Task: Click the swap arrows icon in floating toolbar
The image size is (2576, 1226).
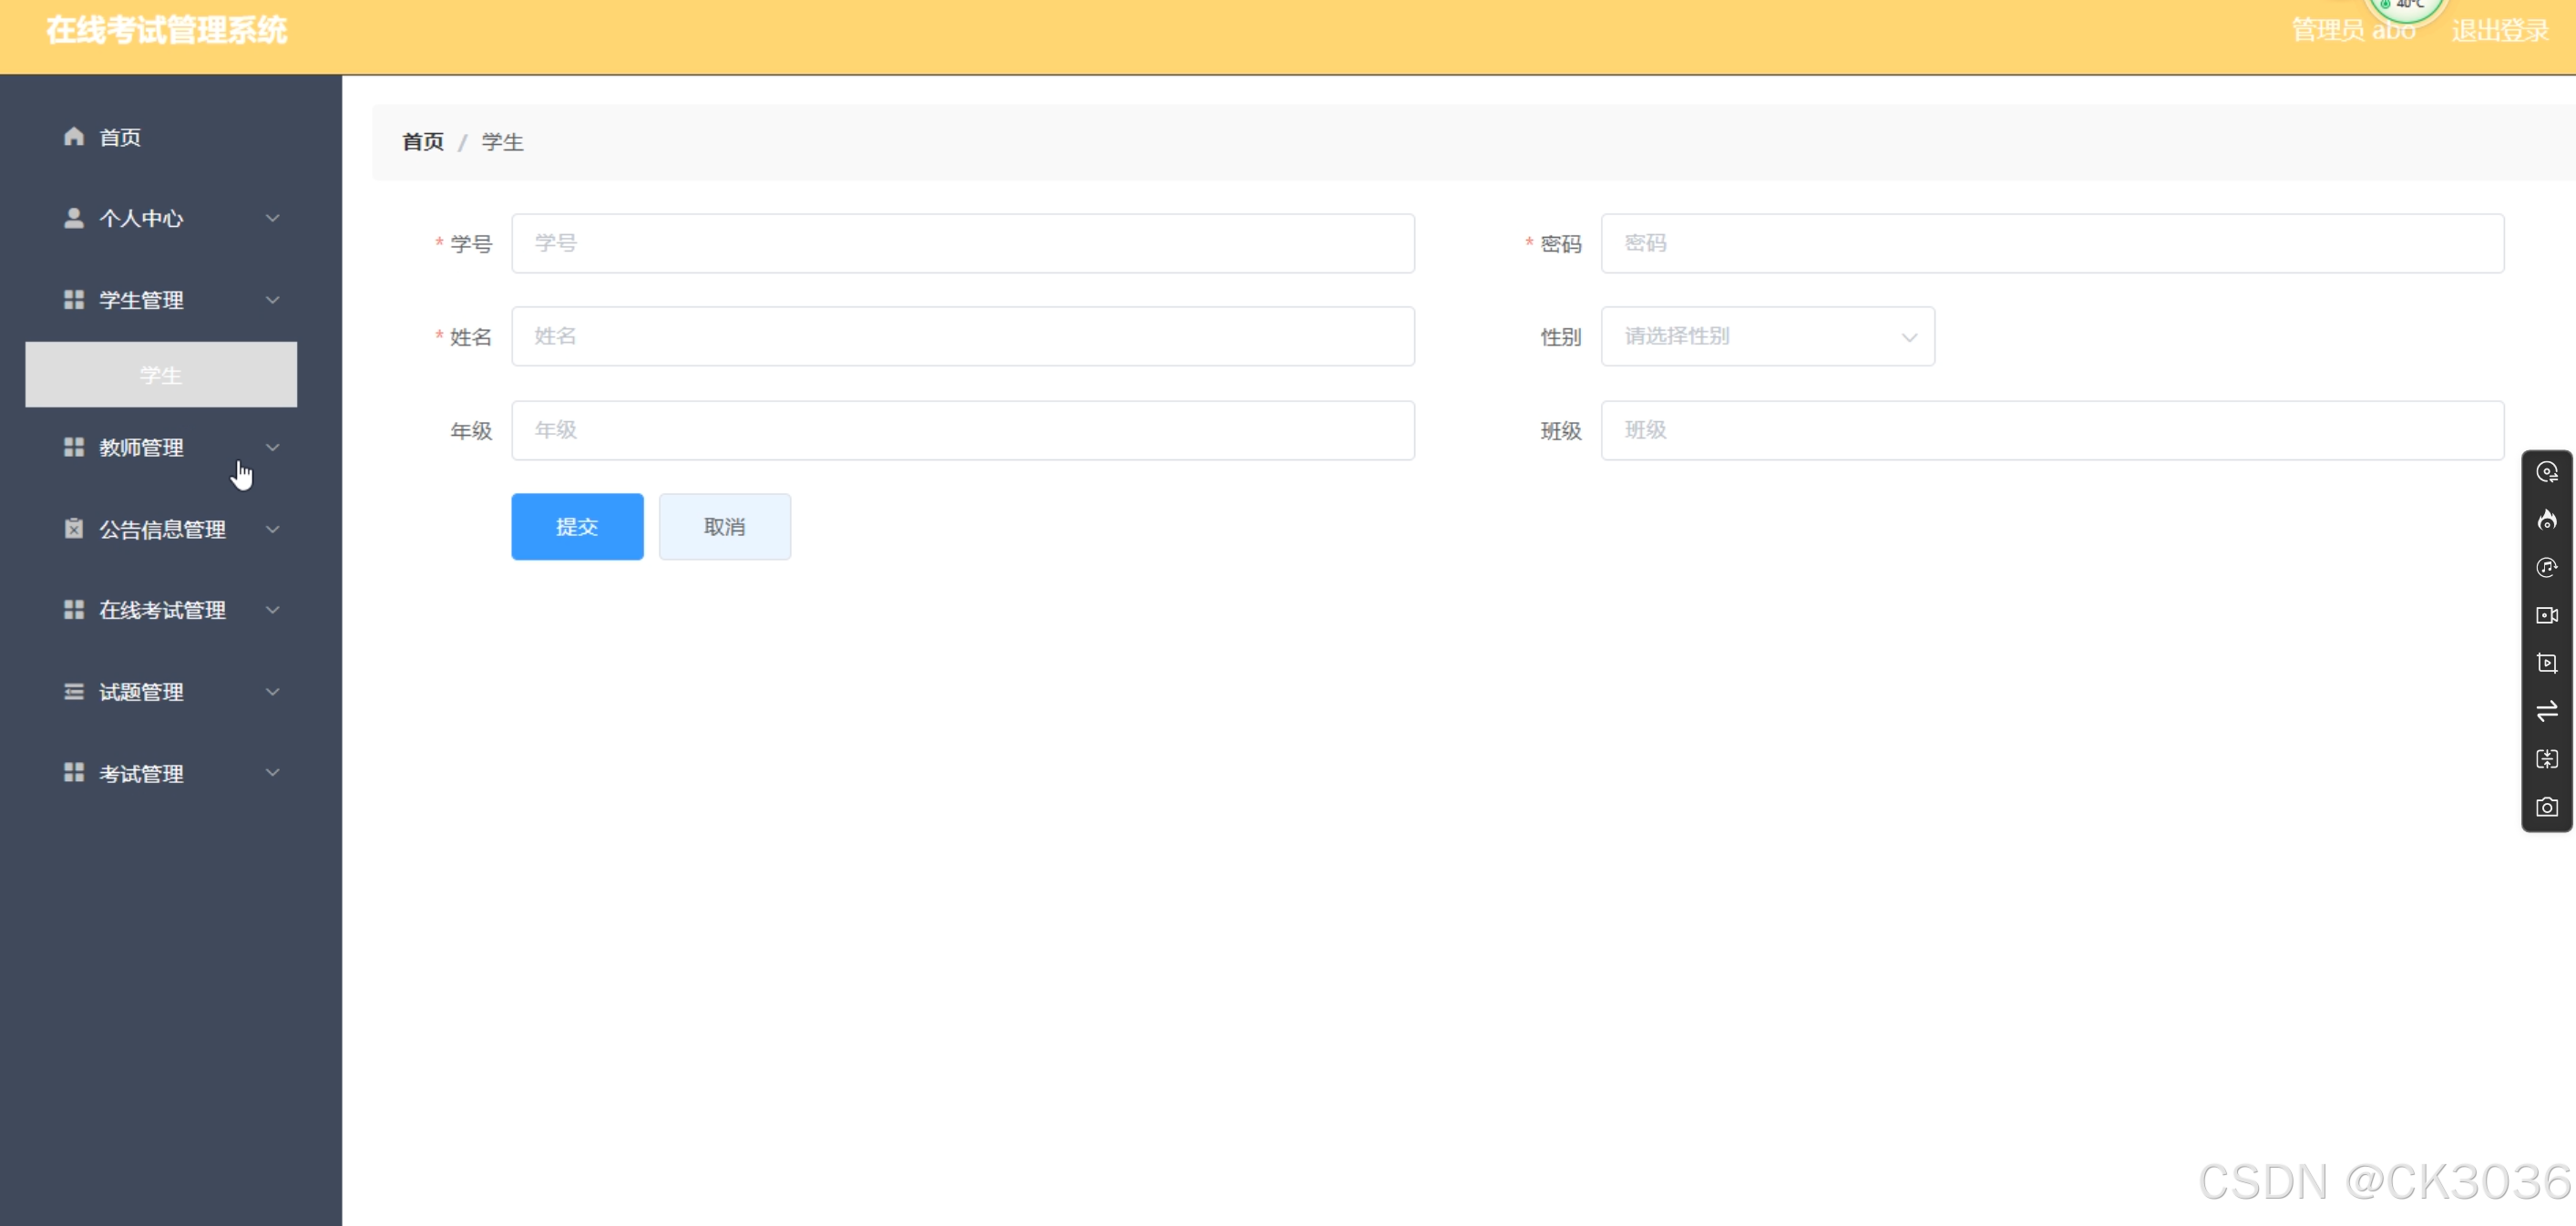Action: point(2546,711)
